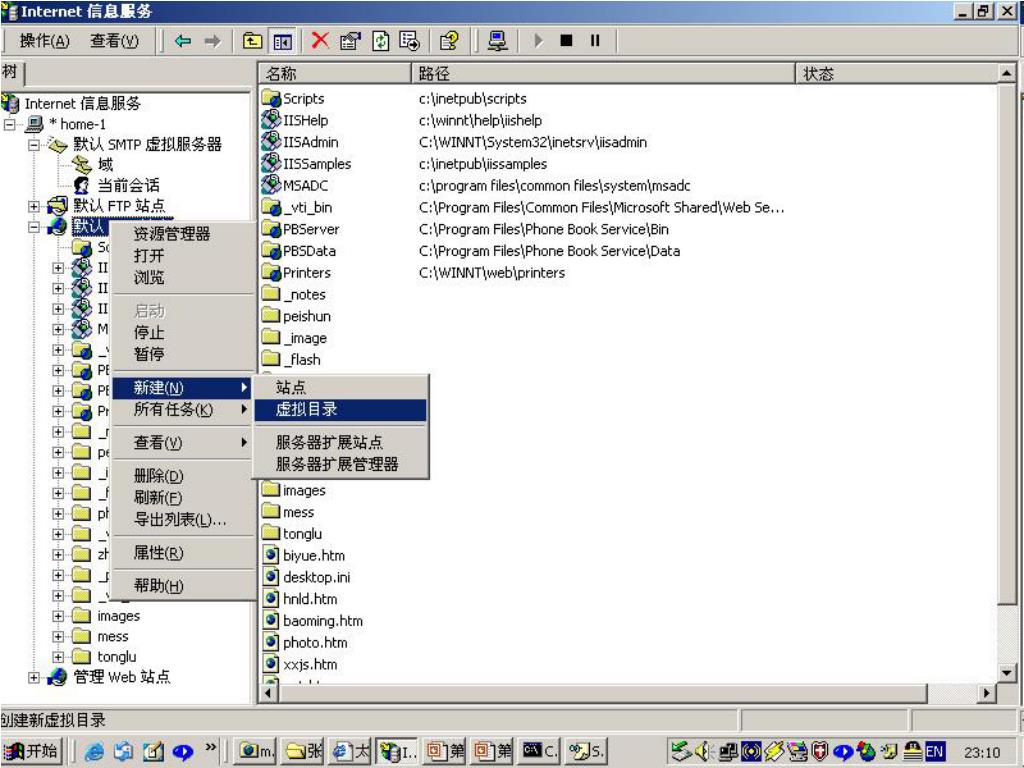Select 域 under the SMTP server
The height and width of the screenshot is (768, 1024).
(x=105, y=165)
